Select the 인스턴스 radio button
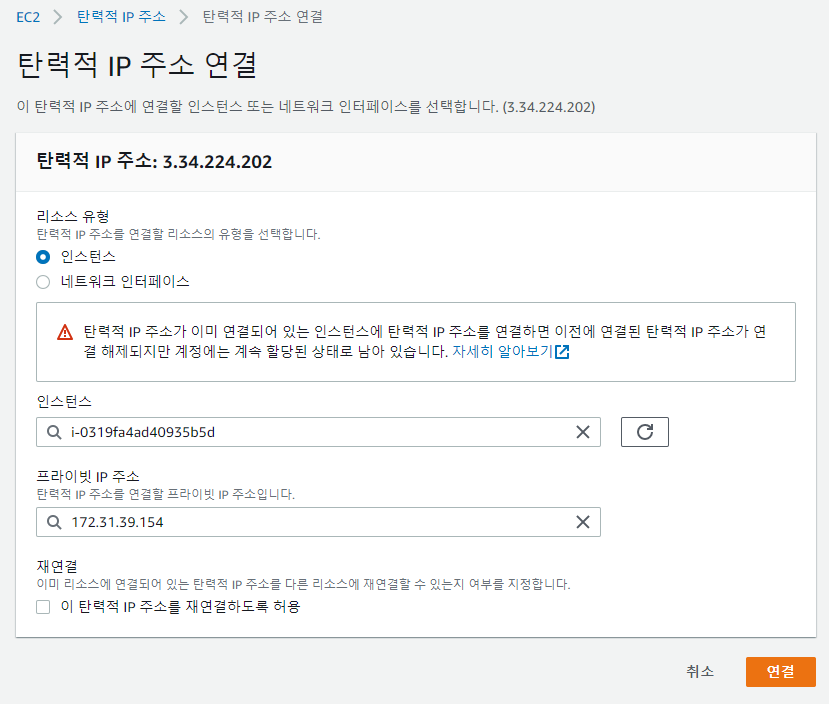The image size is (829, 704). (x=43, y=257)
